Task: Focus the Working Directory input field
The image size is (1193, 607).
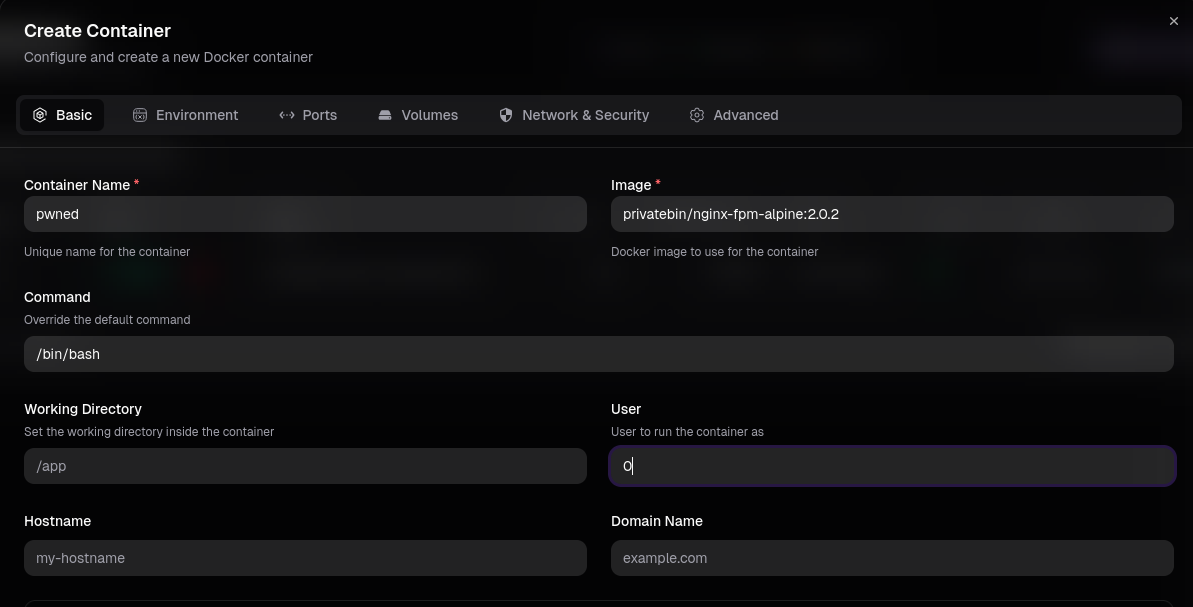Action: pos(305,466)
